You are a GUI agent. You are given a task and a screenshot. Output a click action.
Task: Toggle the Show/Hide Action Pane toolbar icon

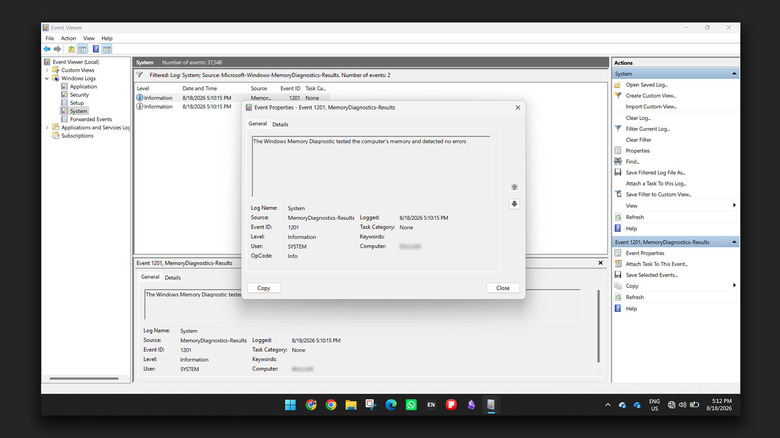click(x=107, y=49)
